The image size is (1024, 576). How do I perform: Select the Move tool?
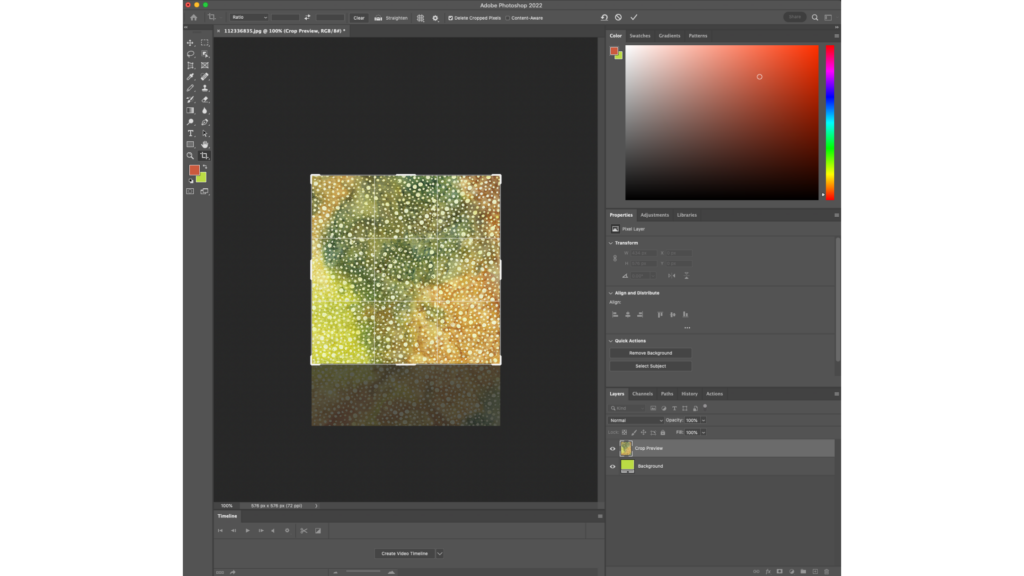(190, 43)
